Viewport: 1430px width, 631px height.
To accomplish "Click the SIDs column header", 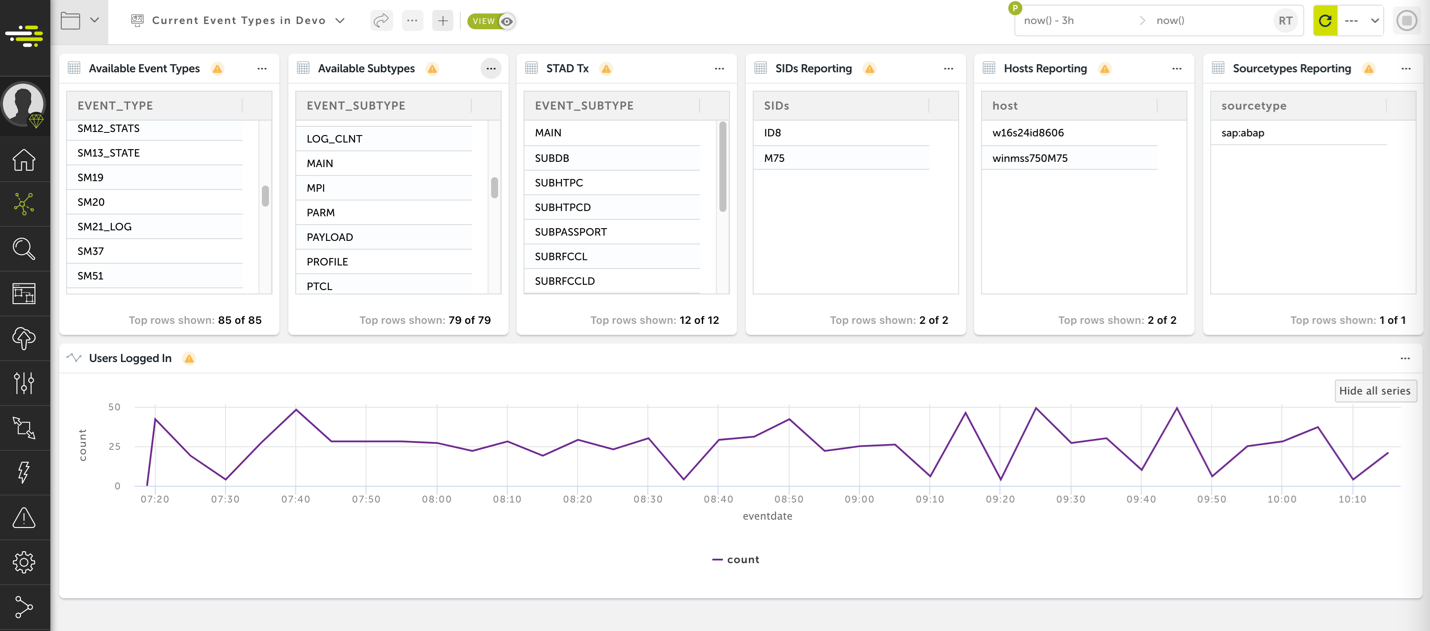I will pyautogui.click(x=841, y=105).
